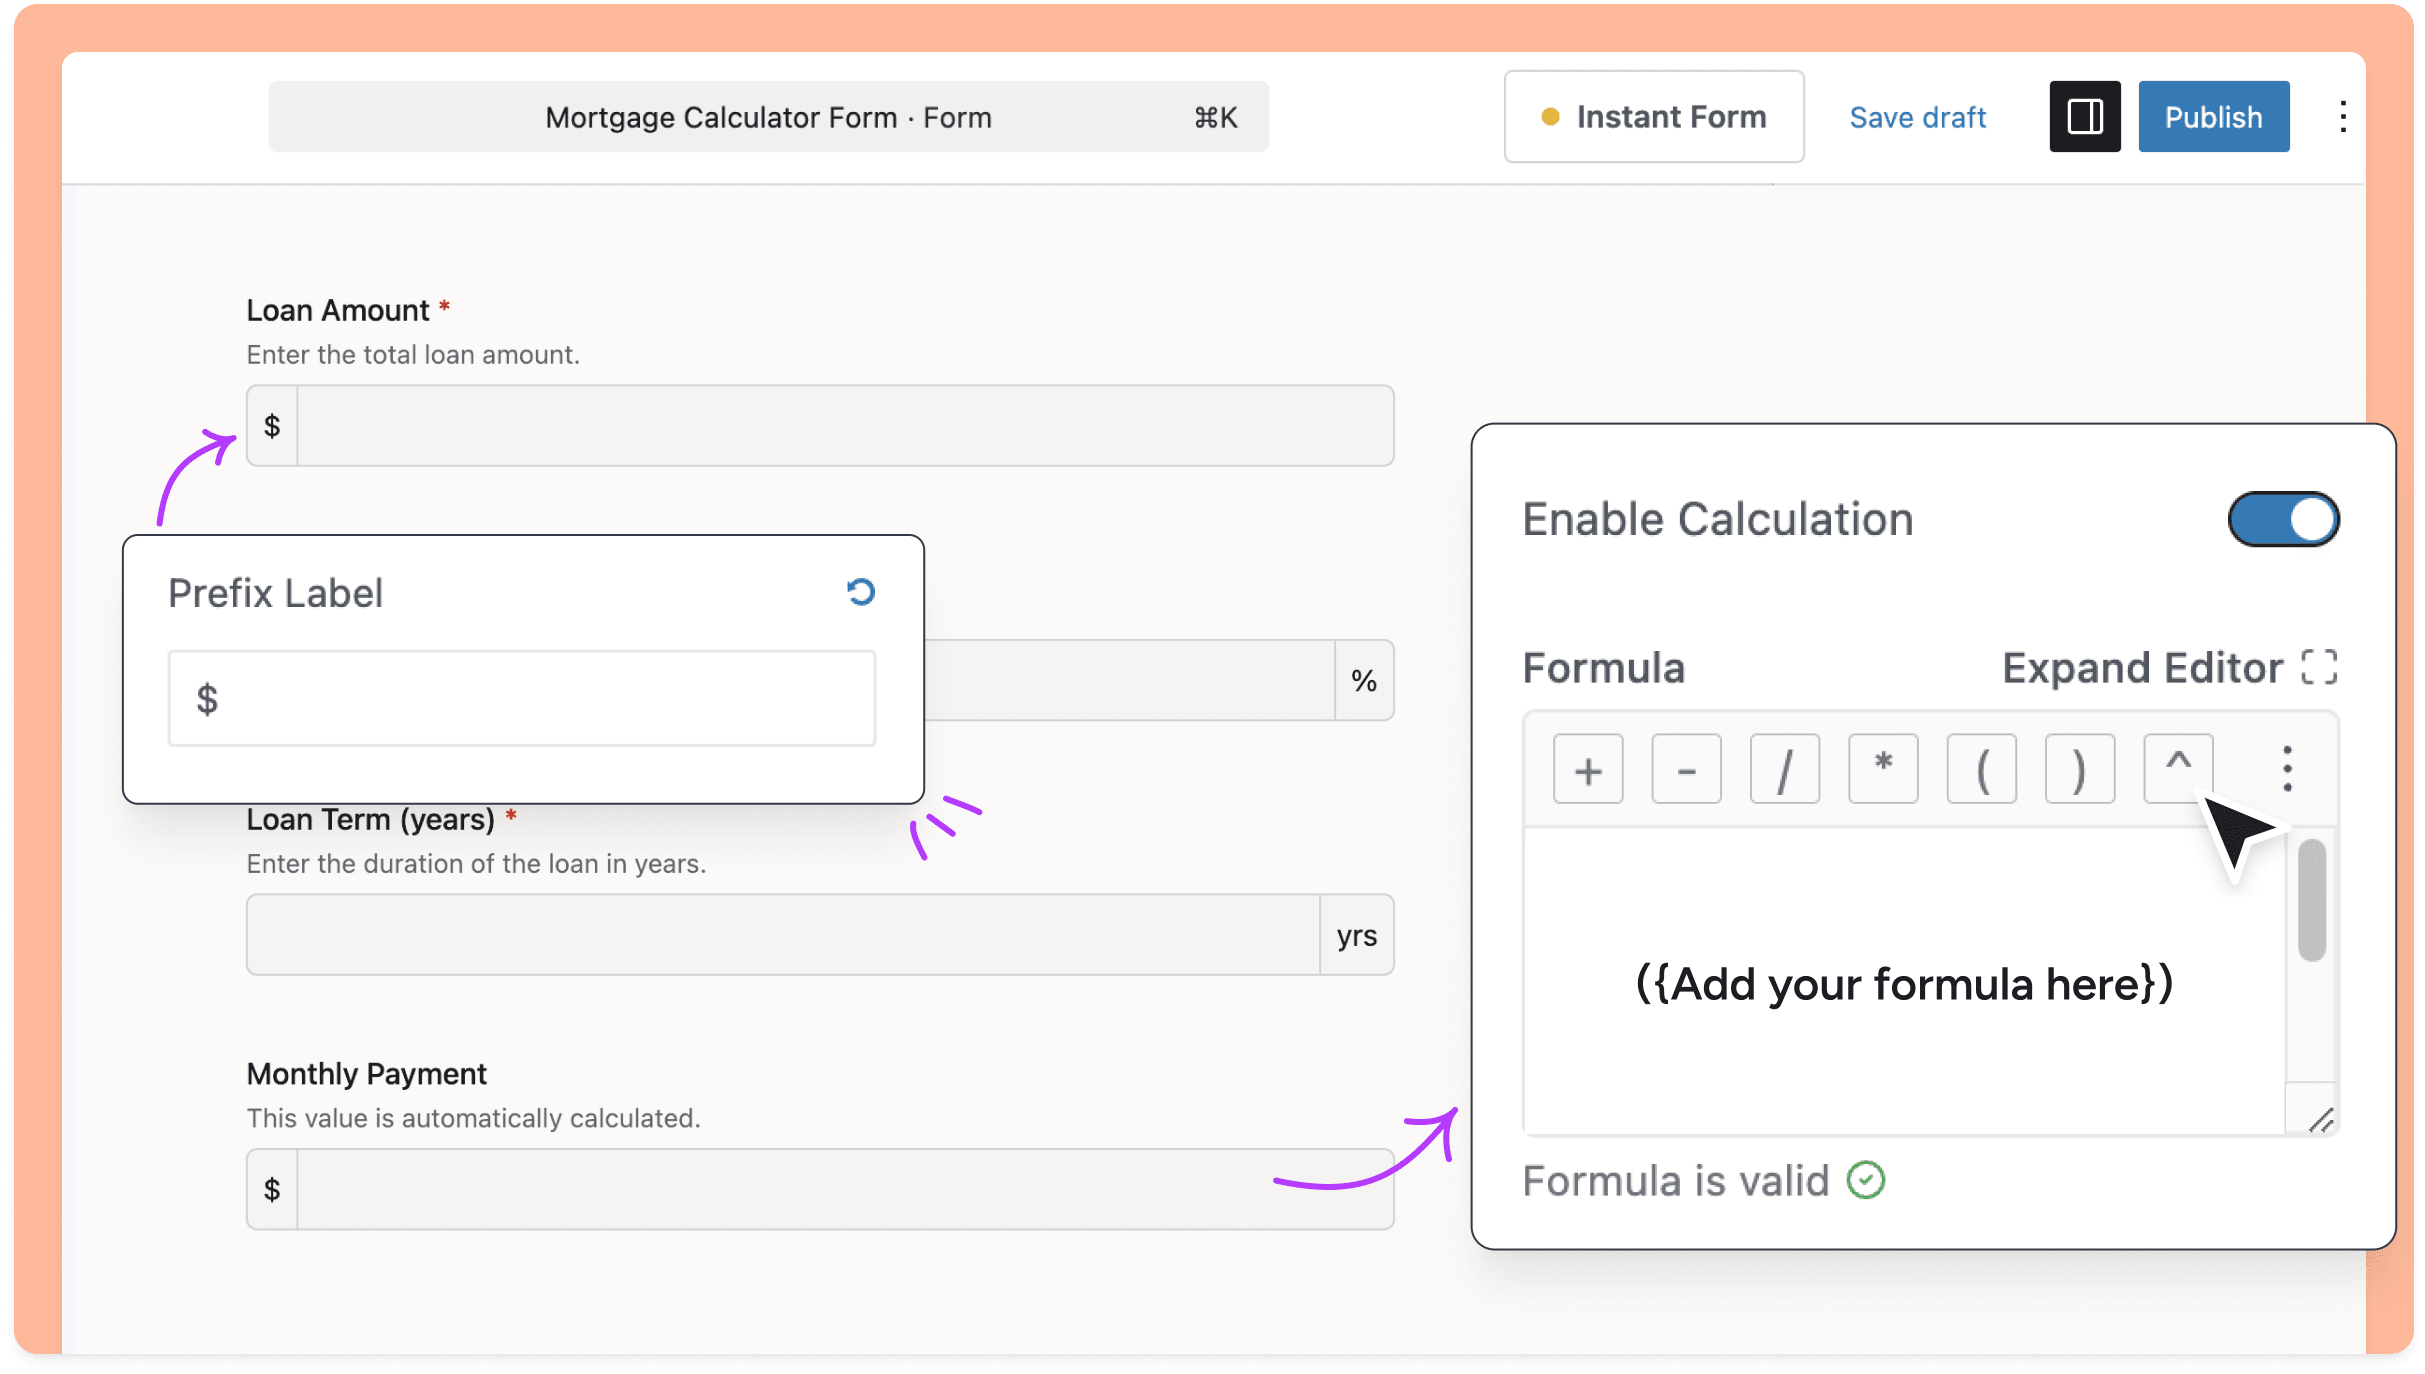Select the division operator icon
2425x1374 pixels.
(1784, 768)
